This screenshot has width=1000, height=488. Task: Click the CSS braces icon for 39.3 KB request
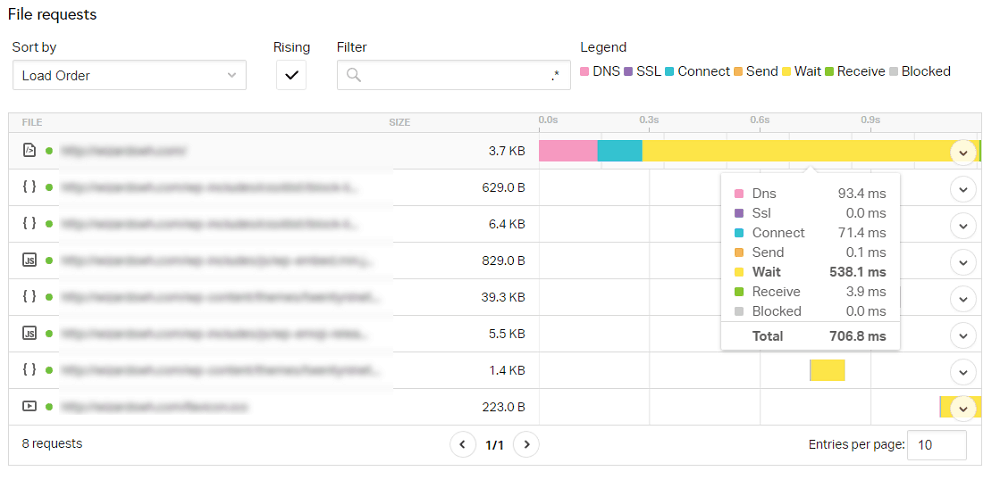(x=29, y=297)
